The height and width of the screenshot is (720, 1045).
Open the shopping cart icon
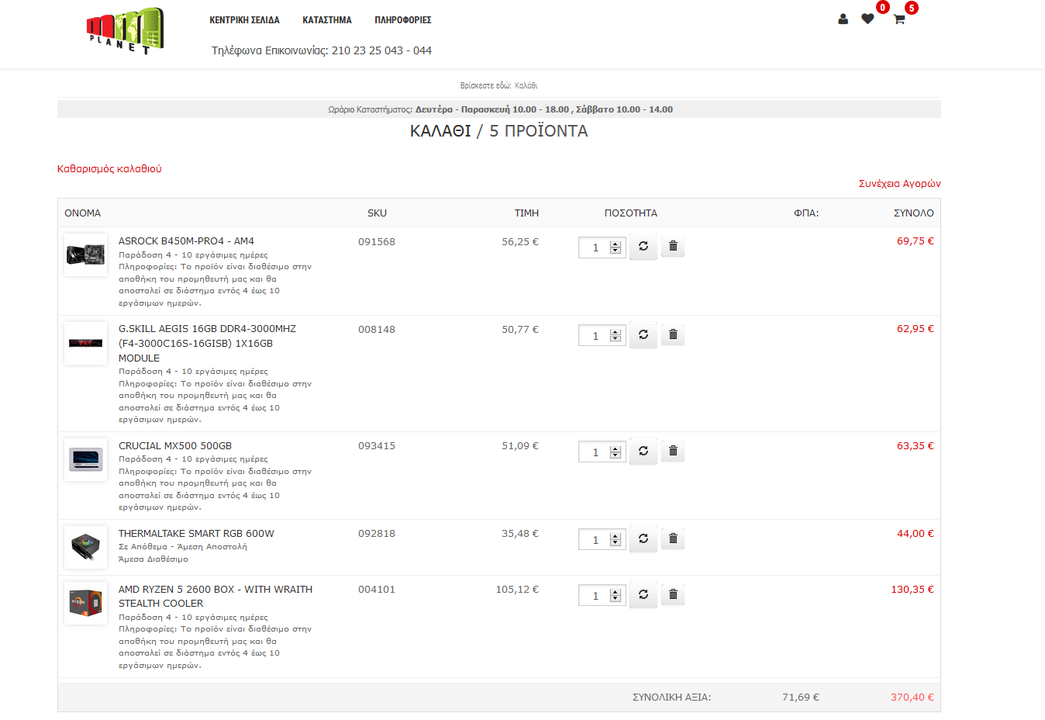(899, 19)
